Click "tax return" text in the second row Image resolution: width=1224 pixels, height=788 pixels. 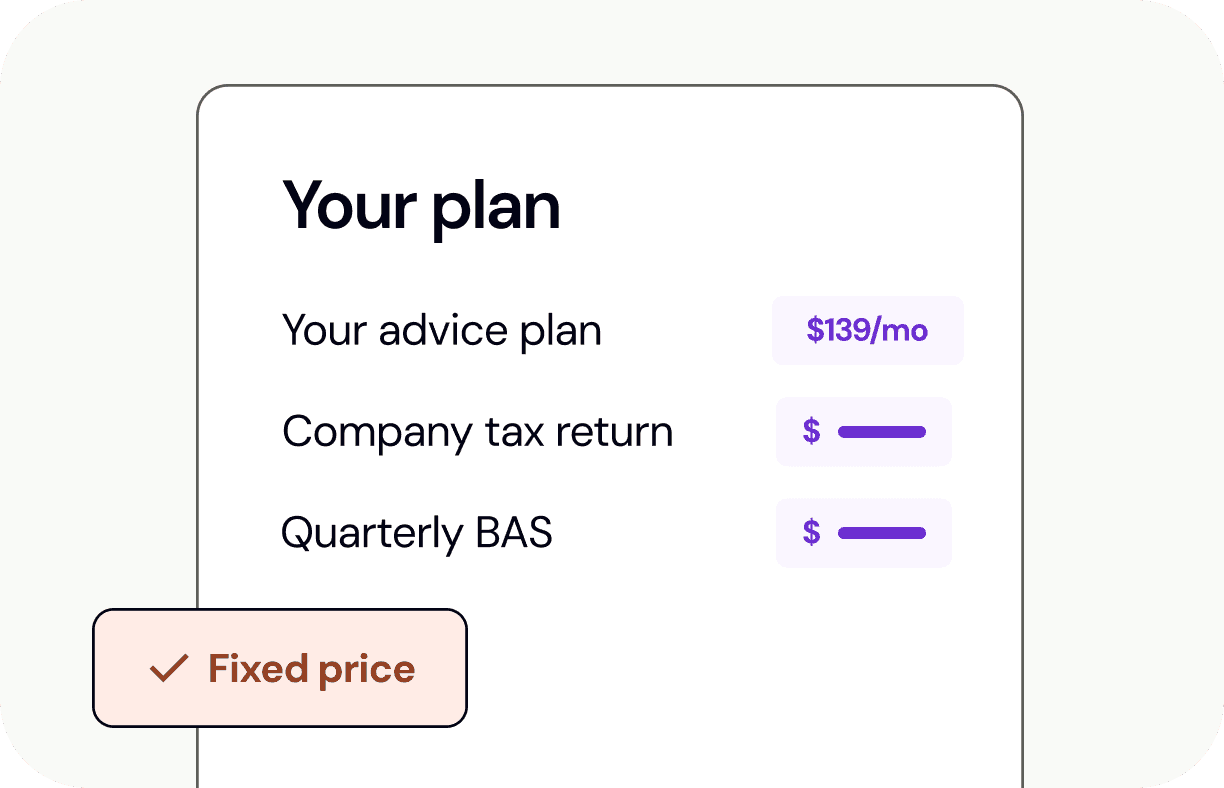coord(579,432)
